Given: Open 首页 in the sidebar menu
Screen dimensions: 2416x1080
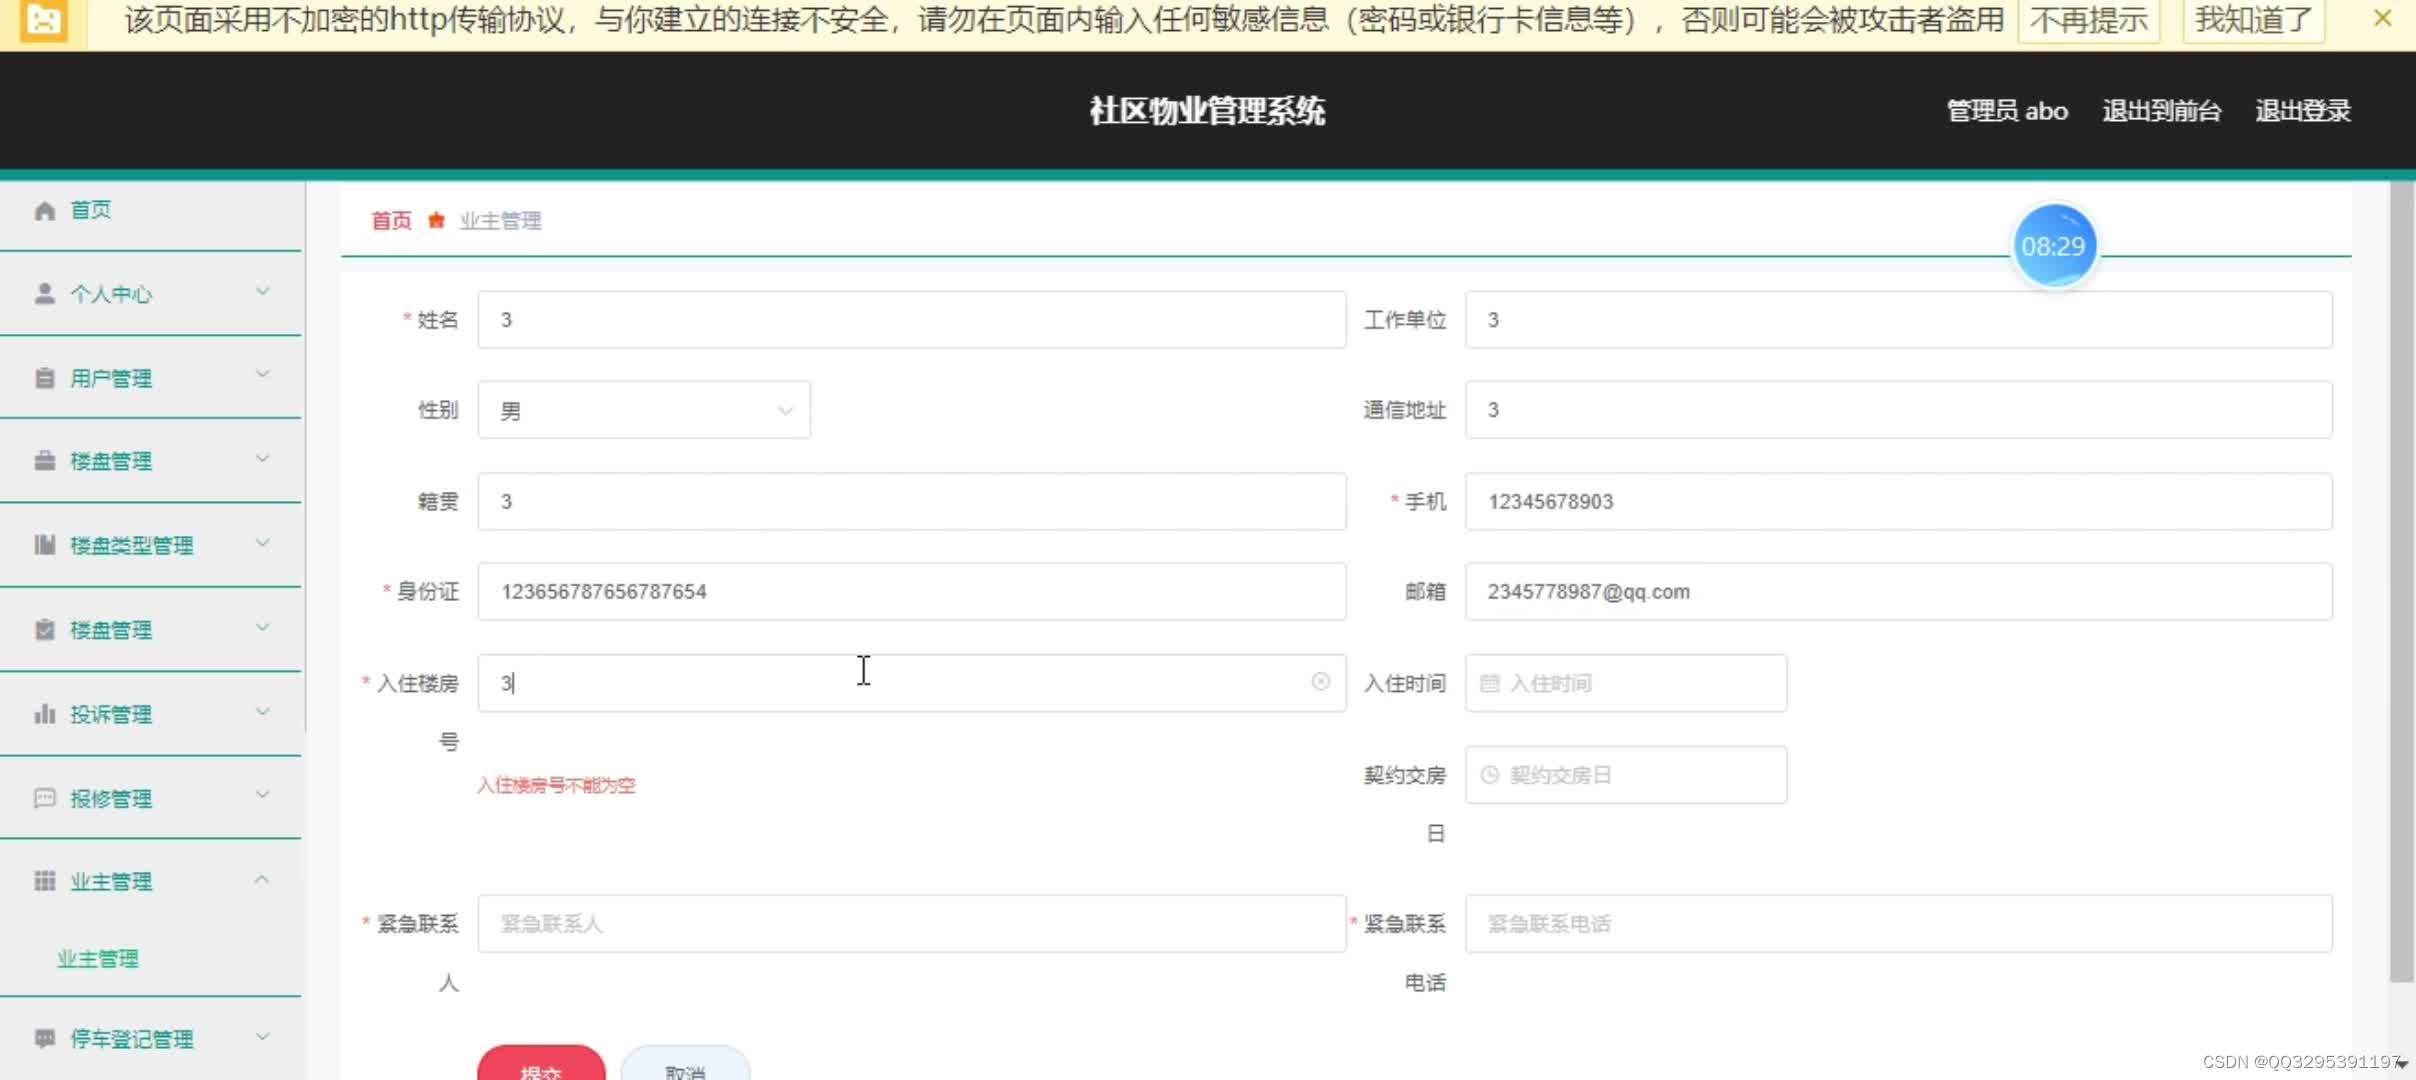Looking at the screenshot, I should pyautogui.click(x=151, y=210).
